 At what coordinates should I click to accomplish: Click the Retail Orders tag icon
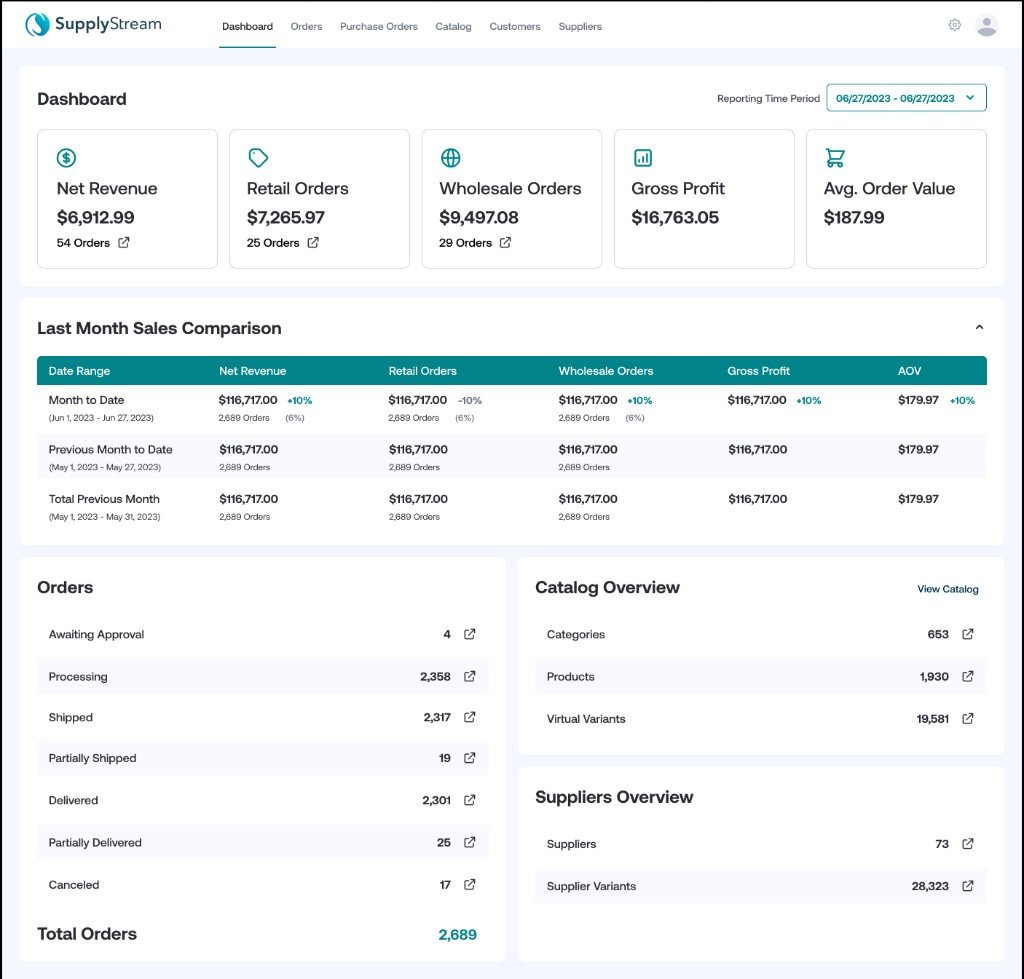pos(258,157)
